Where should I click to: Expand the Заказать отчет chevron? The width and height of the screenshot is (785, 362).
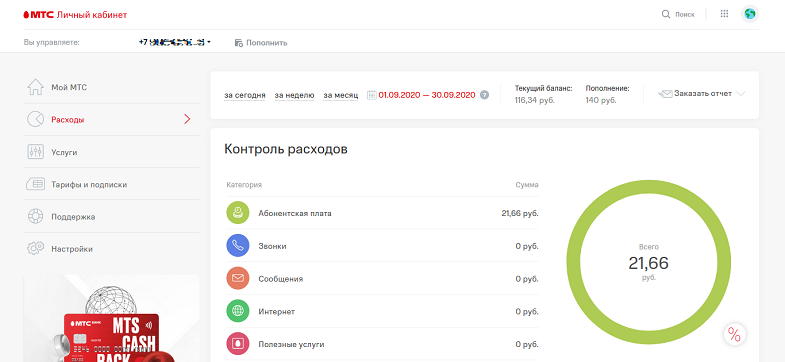[741, 94]
